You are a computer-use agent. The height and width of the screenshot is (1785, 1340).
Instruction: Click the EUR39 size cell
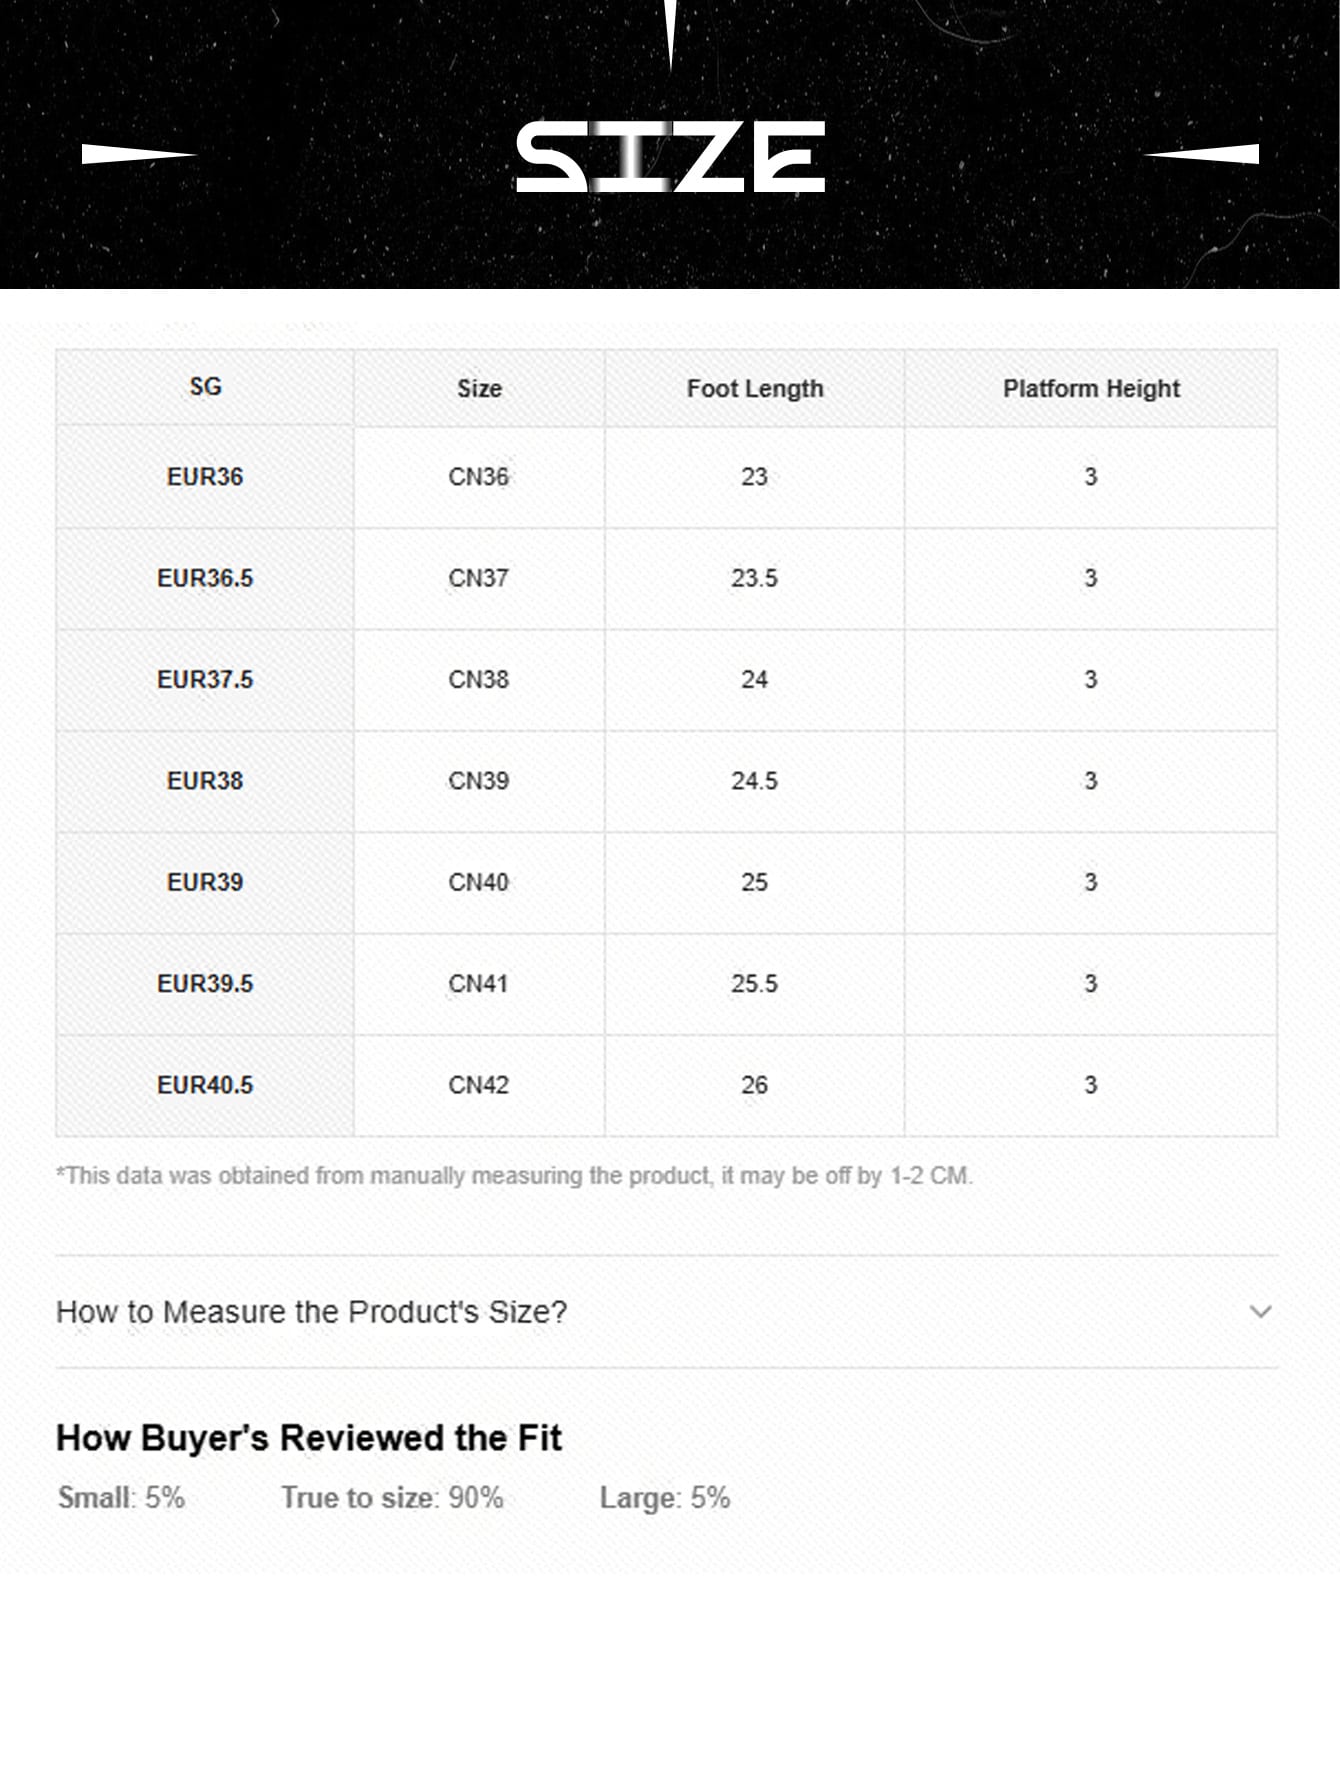(205, 882)
